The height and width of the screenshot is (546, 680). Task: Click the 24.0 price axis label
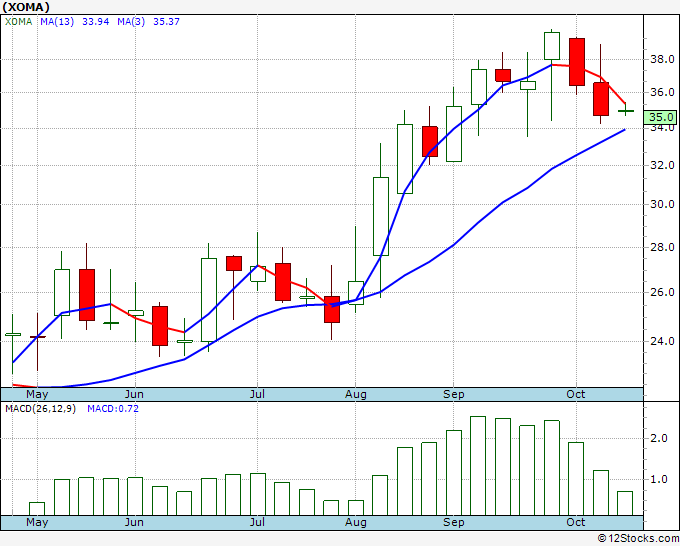click(x=662, y=341)
